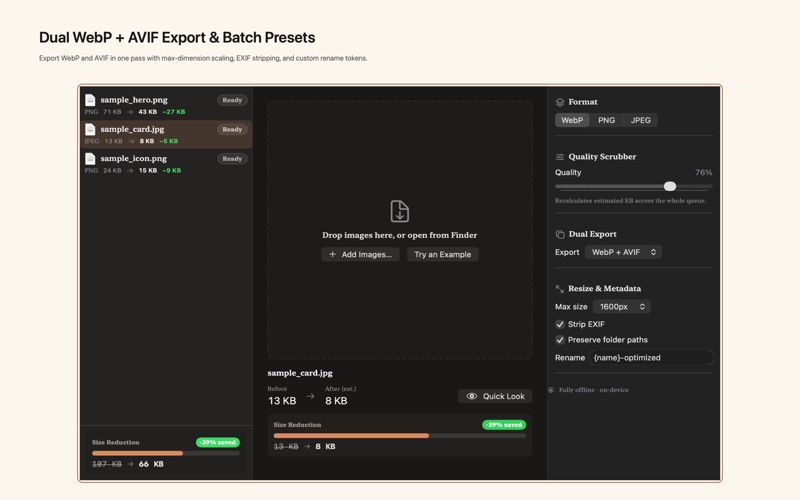Toggle the Preserve folder paths checkbox
Screen dimensions: 800x500
tap(560, 340)
